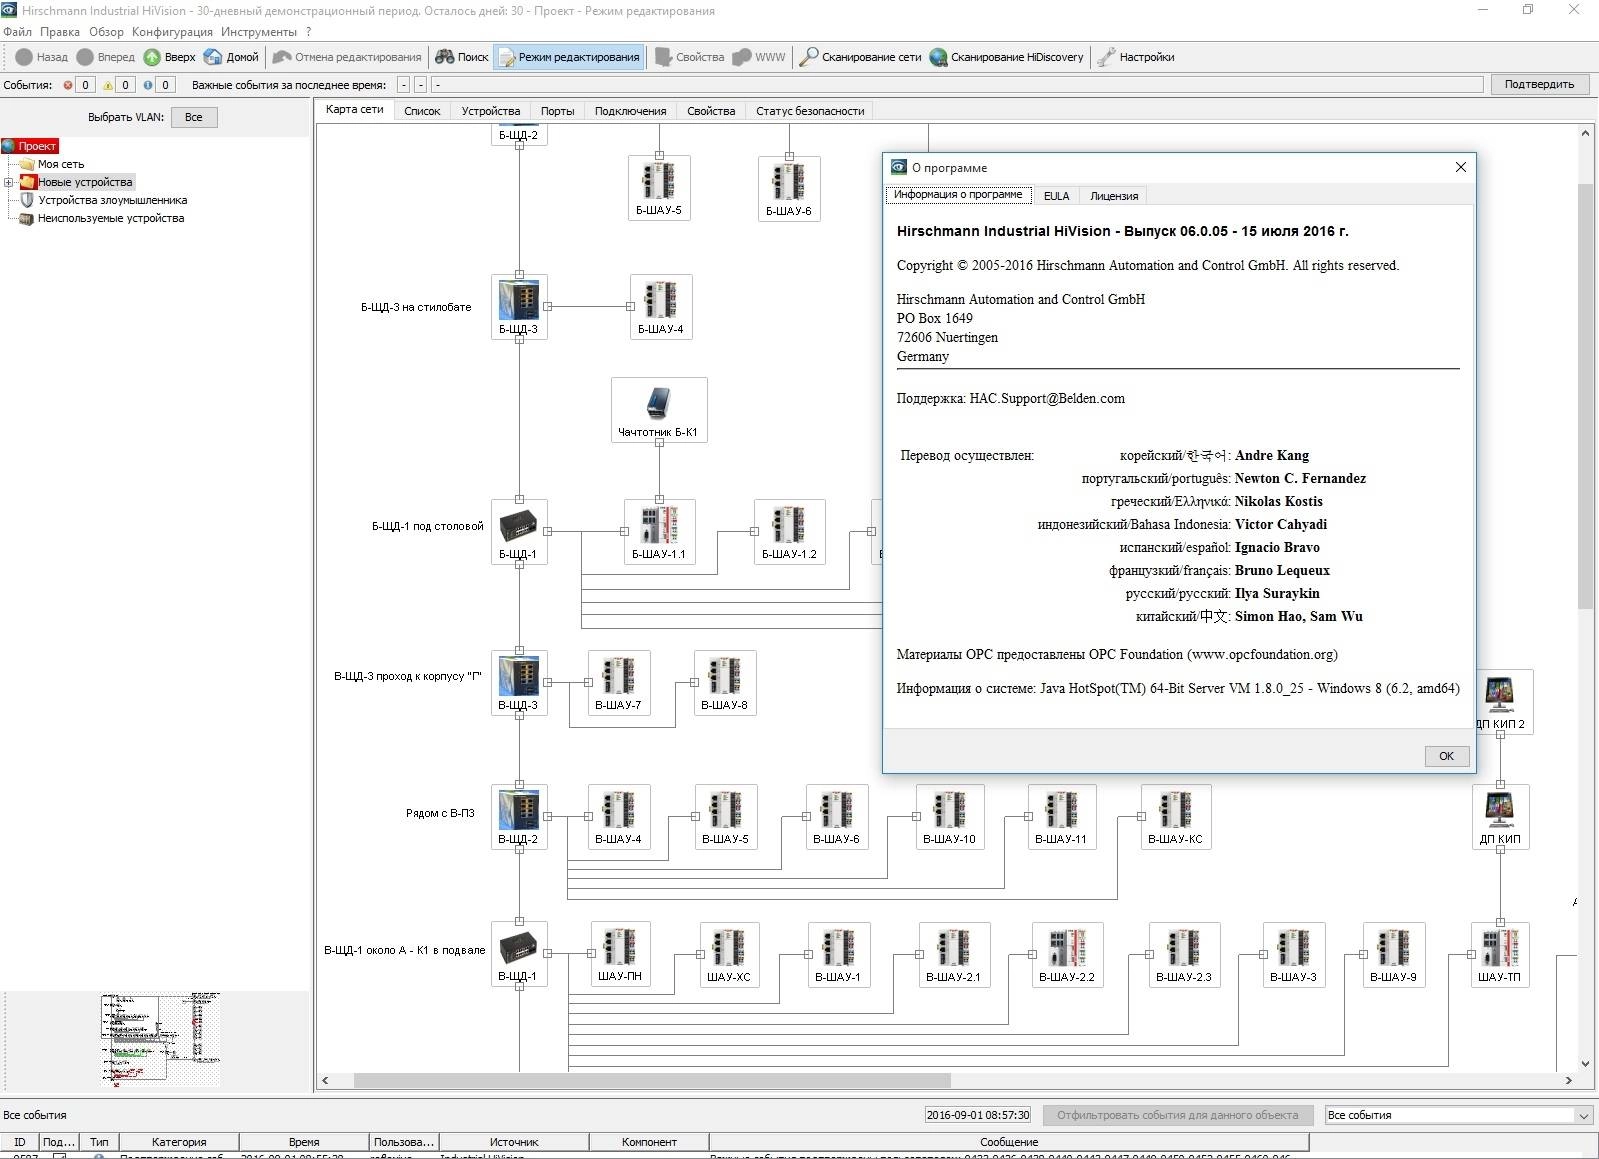Switch to the Устройства tab
Image resolution: width=1599 pixels, height=1159 pixels.
point(491,111)
